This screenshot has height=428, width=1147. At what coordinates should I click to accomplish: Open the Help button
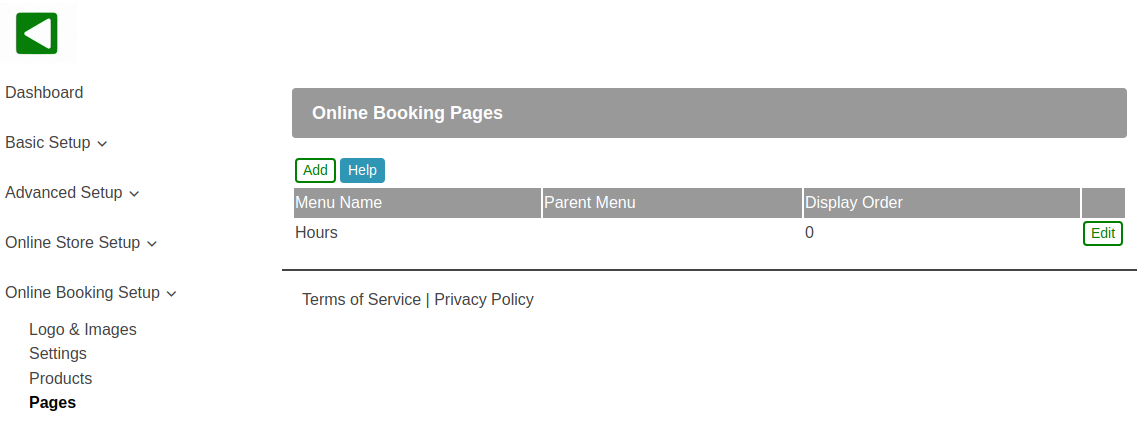(x=362, y=170)
